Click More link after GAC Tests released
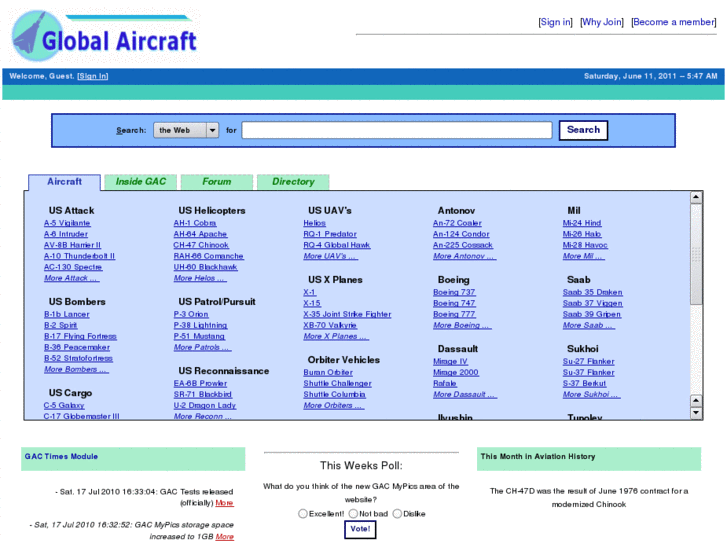The image size is (727, 545). pyautogui.click(x=224, y=503)
